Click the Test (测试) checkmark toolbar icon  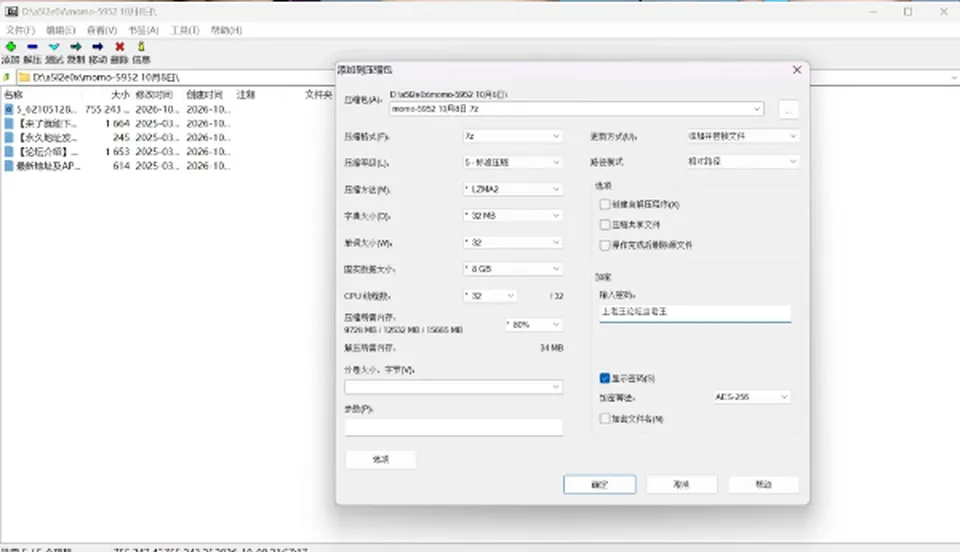pos(54,47)
